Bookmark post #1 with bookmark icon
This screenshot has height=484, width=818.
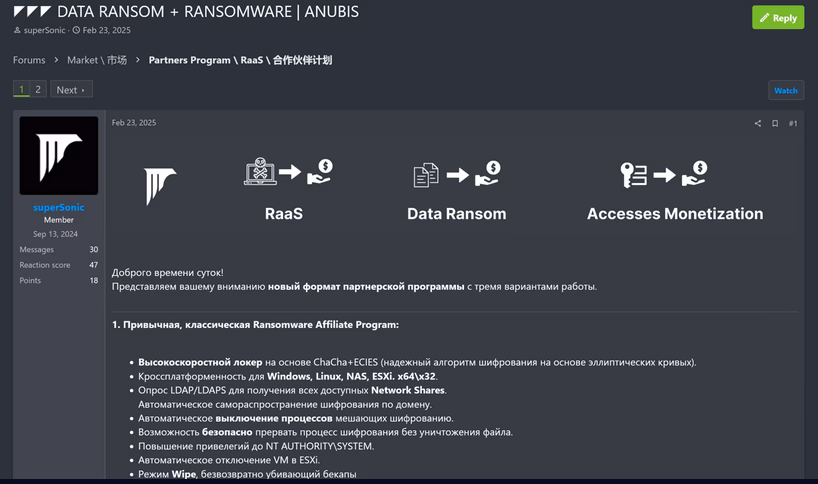point(775,124)
